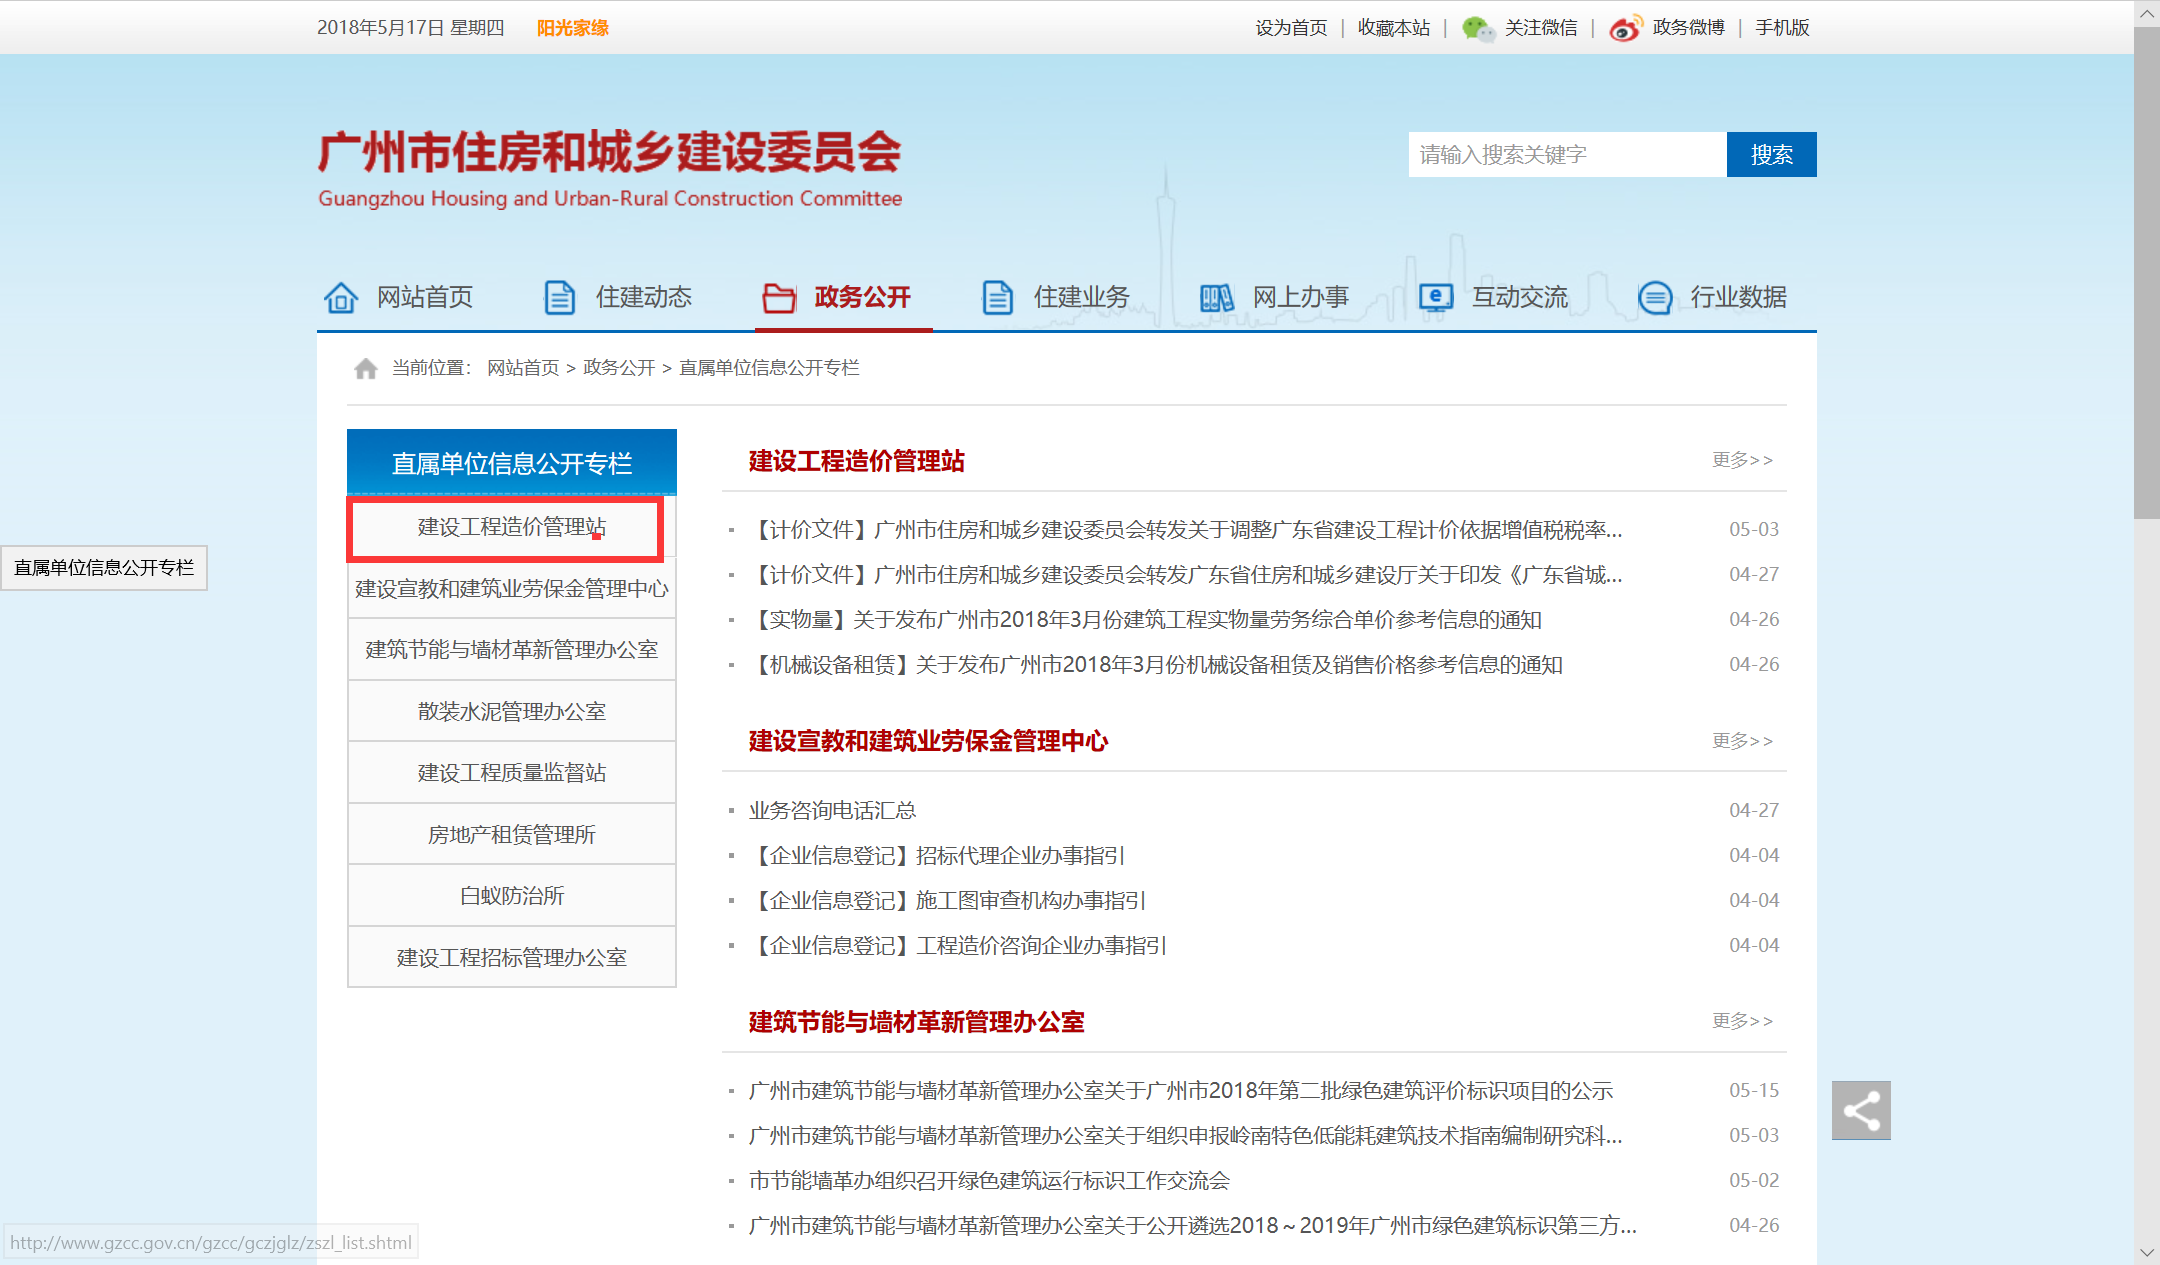Viewport: 2160px width, 1265px height.
Task: Click the grey breadcrumb home icon
Action: pos(366,368)
